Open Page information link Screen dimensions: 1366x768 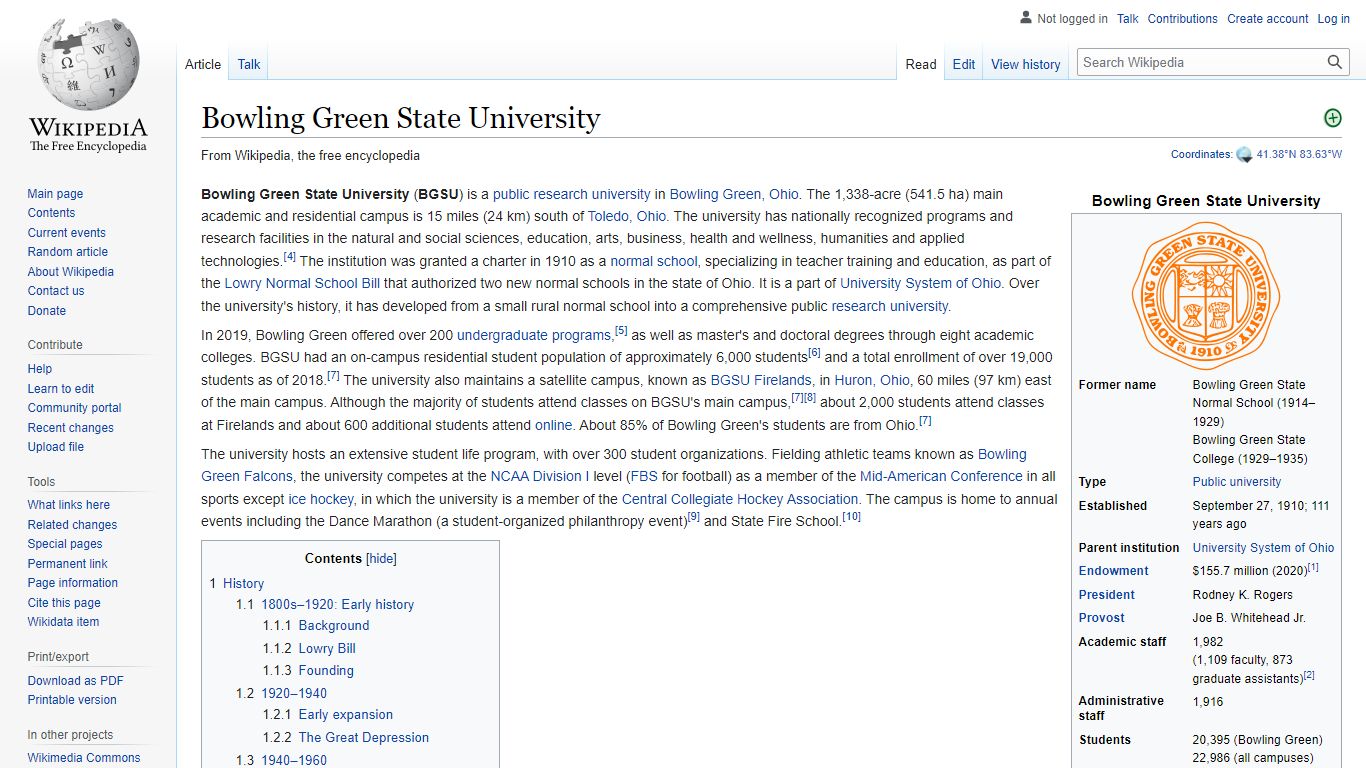pos(72,583)
